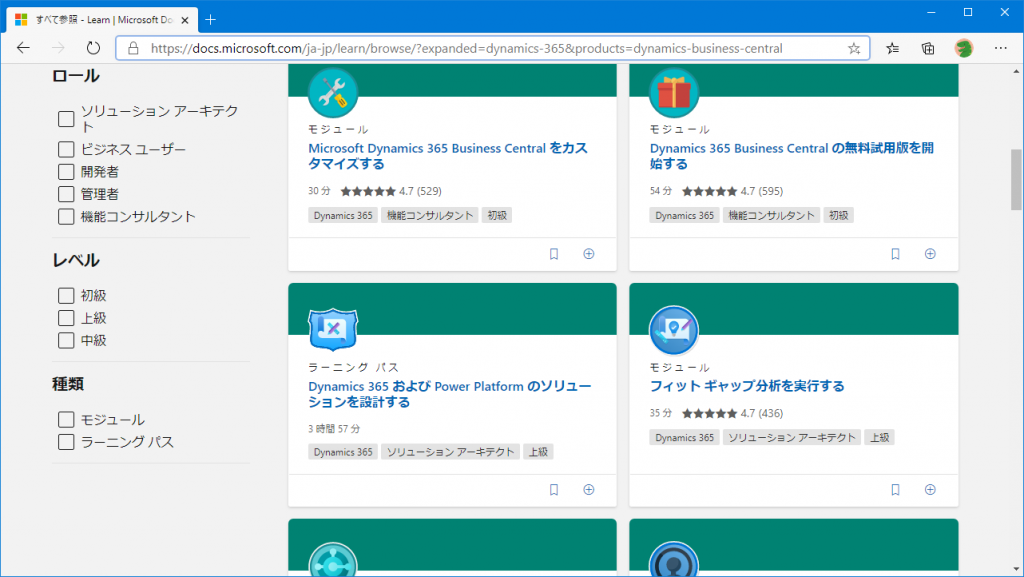This screenshot has height=577, width=1024.
Task: Click 機能コンサルタント tag on 無料試用版 card
Action: [x=771, y=215]
